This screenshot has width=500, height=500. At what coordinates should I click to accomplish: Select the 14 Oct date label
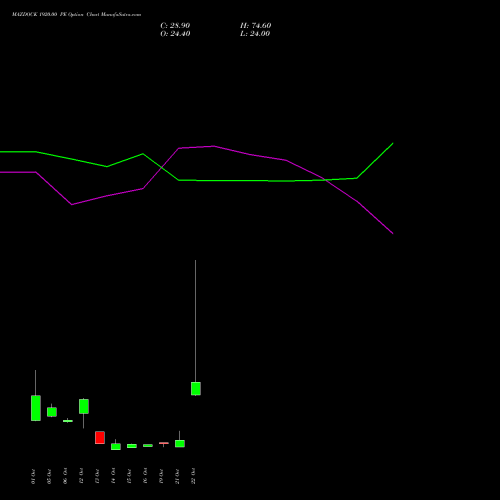point(113,476)
